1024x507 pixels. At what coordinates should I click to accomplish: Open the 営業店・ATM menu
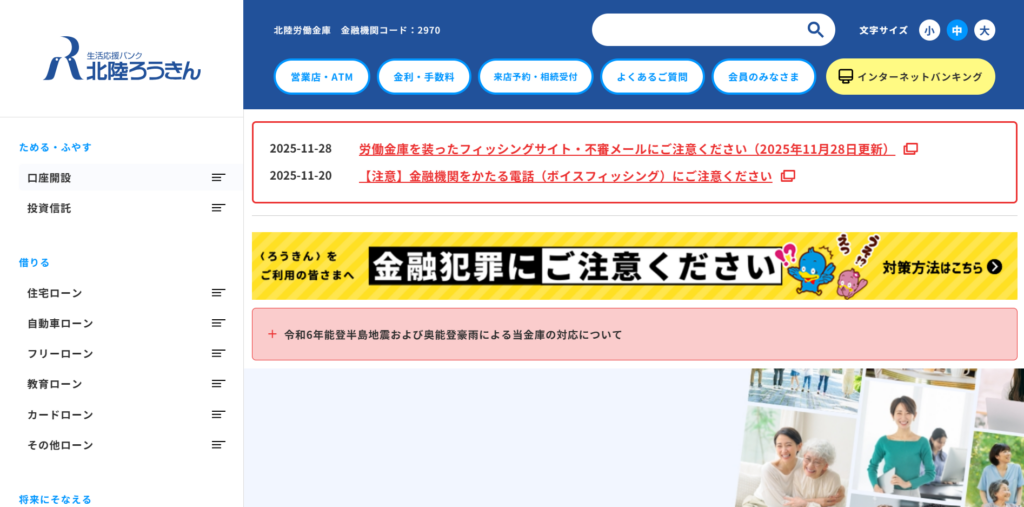click(322, 77)
